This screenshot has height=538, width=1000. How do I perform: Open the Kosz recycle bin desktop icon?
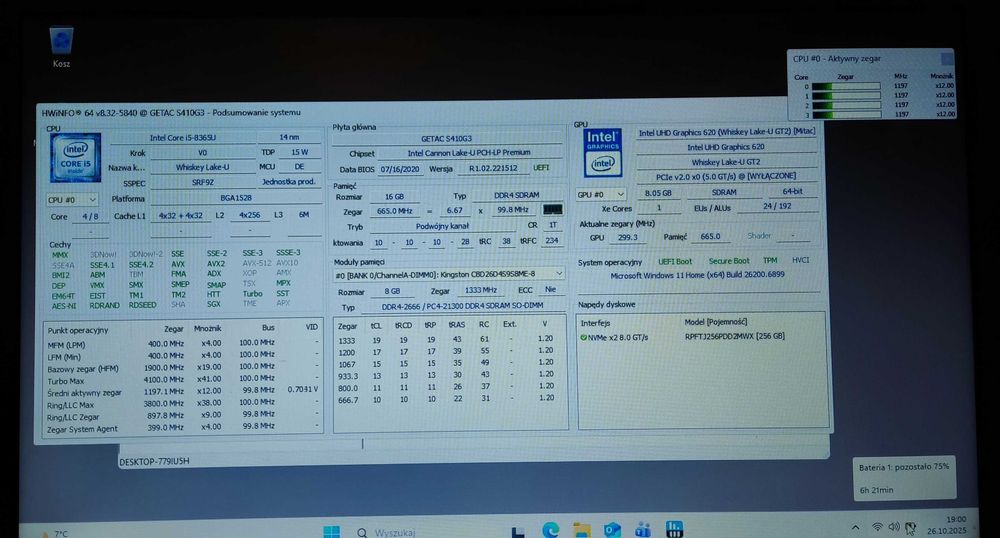[61, 46]
